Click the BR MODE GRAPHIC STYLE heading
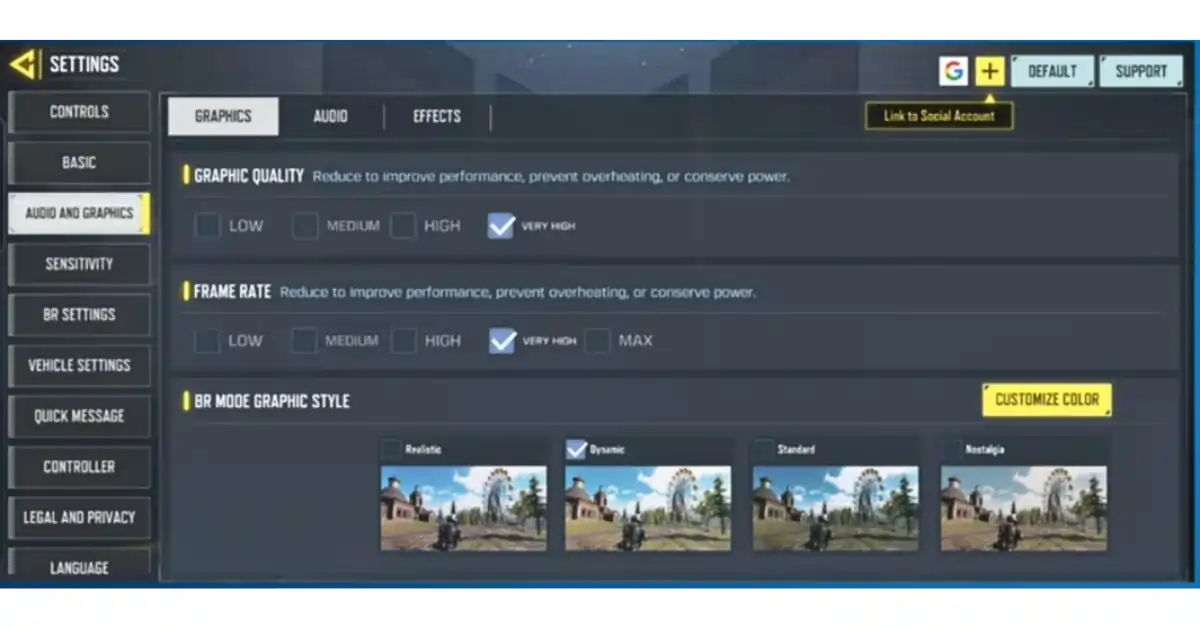 (x=272, y=401)
